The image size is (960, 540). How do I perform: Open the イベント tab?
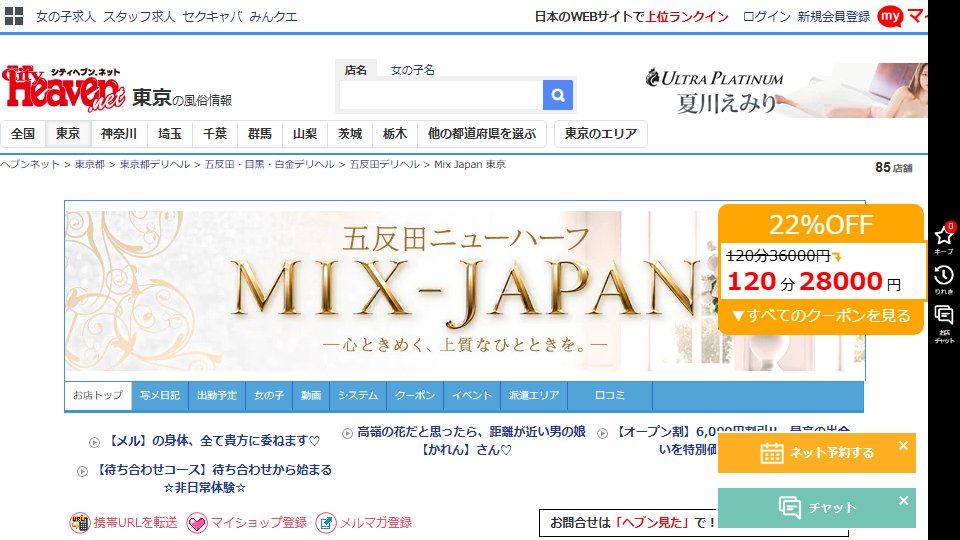(x=472, y=396)
